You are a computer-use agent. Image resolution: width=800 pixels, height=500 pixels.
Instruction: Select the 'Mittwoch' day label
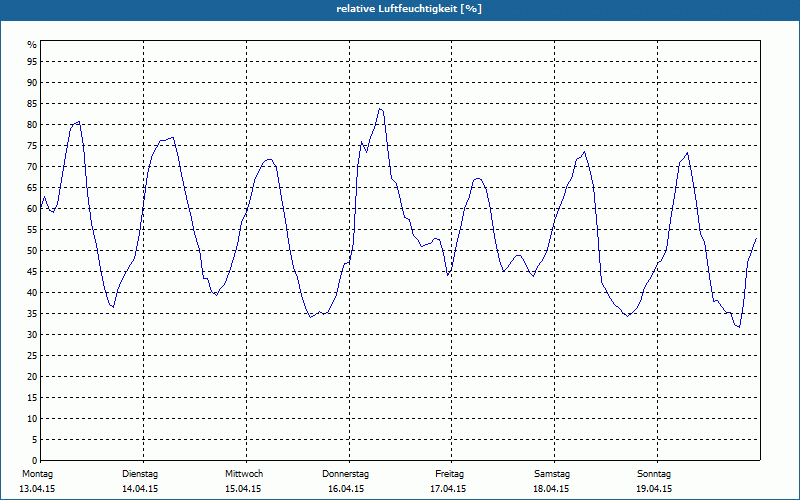pyautogui.click(x=244, y=474)
